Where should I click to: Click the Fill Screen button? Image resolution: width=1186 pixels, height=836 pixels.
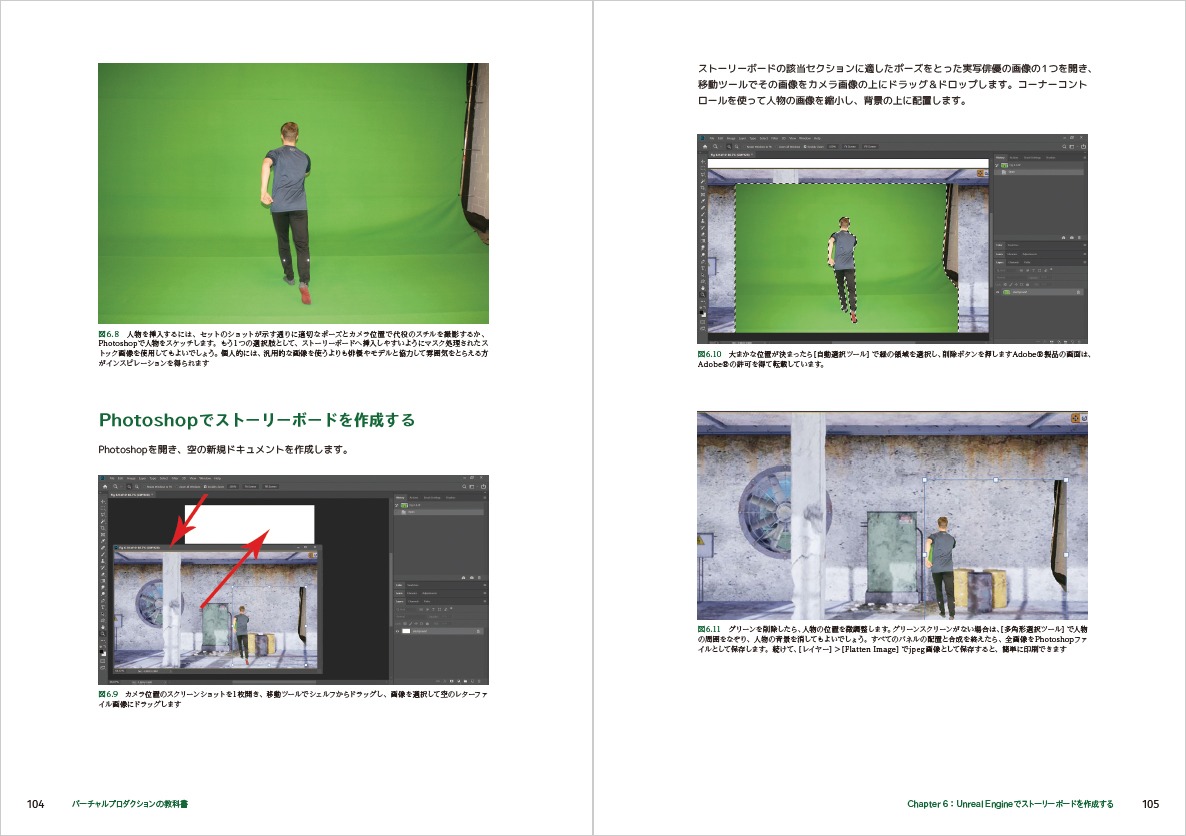coord(869,147)
